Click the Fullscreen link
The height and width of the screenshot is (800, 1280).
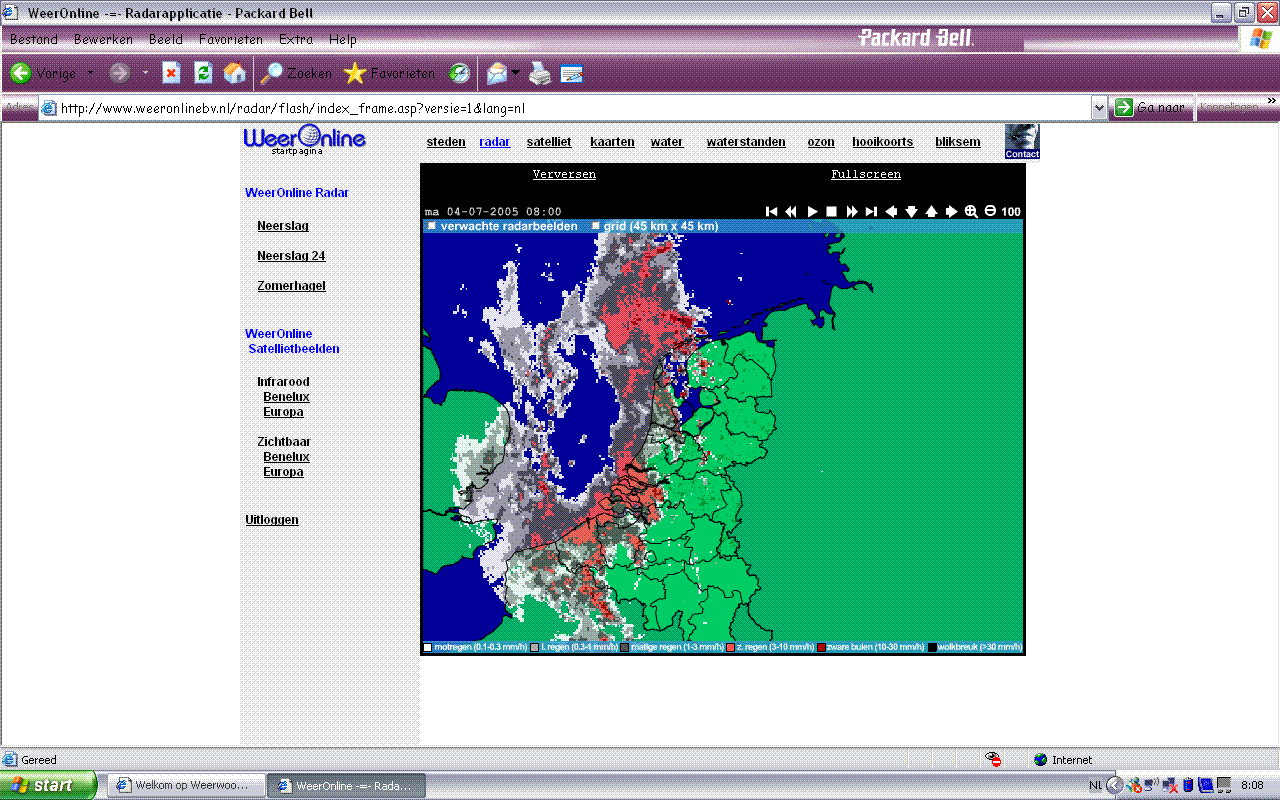coord(866,174)
